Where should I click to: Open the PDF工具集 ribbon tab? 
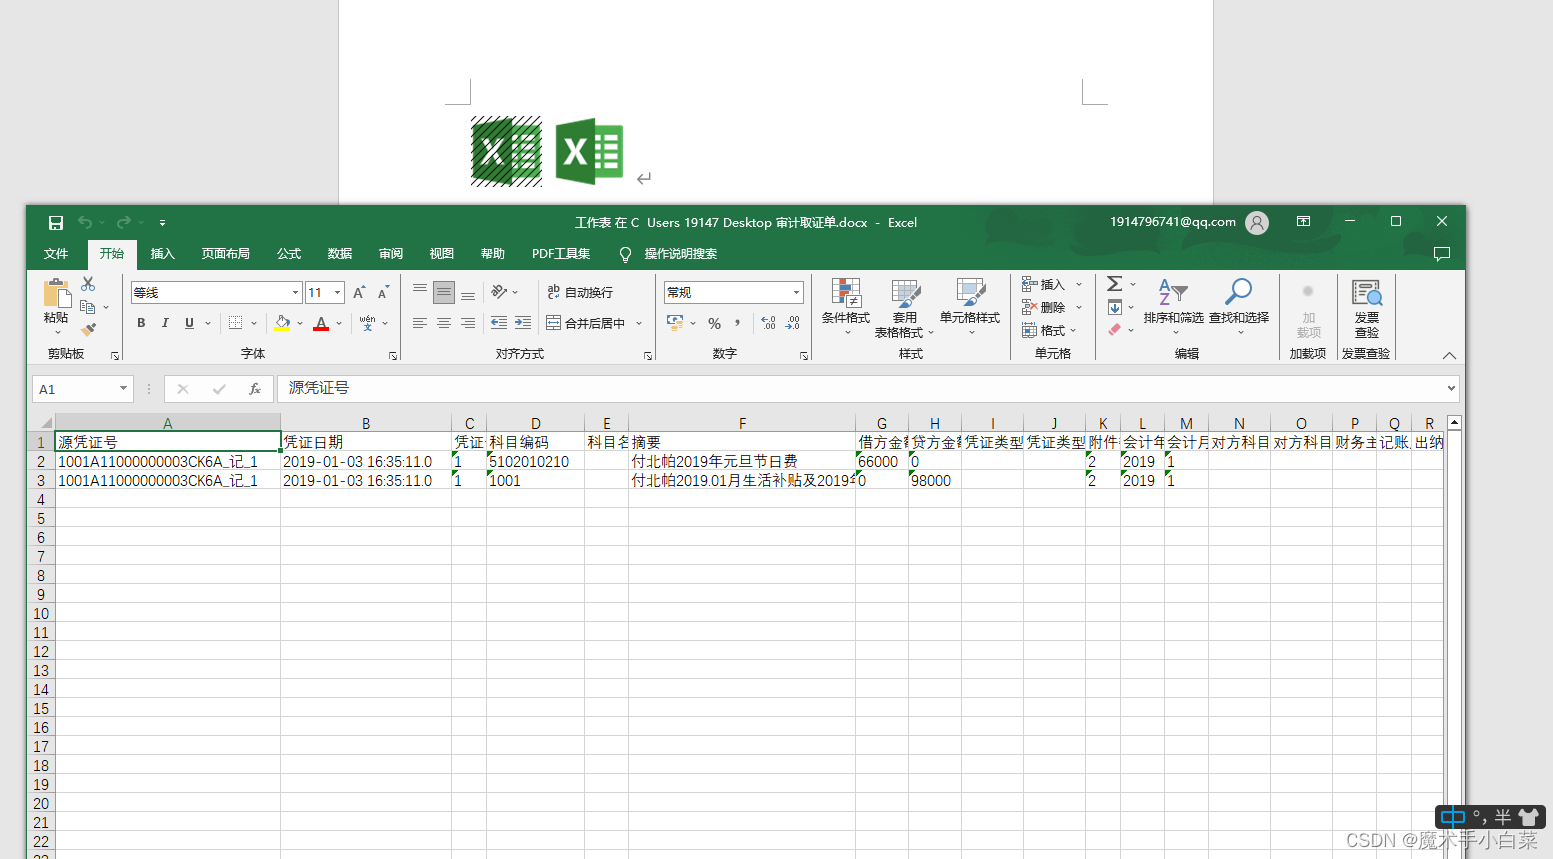pyautogui.click(x=560, y=253)
